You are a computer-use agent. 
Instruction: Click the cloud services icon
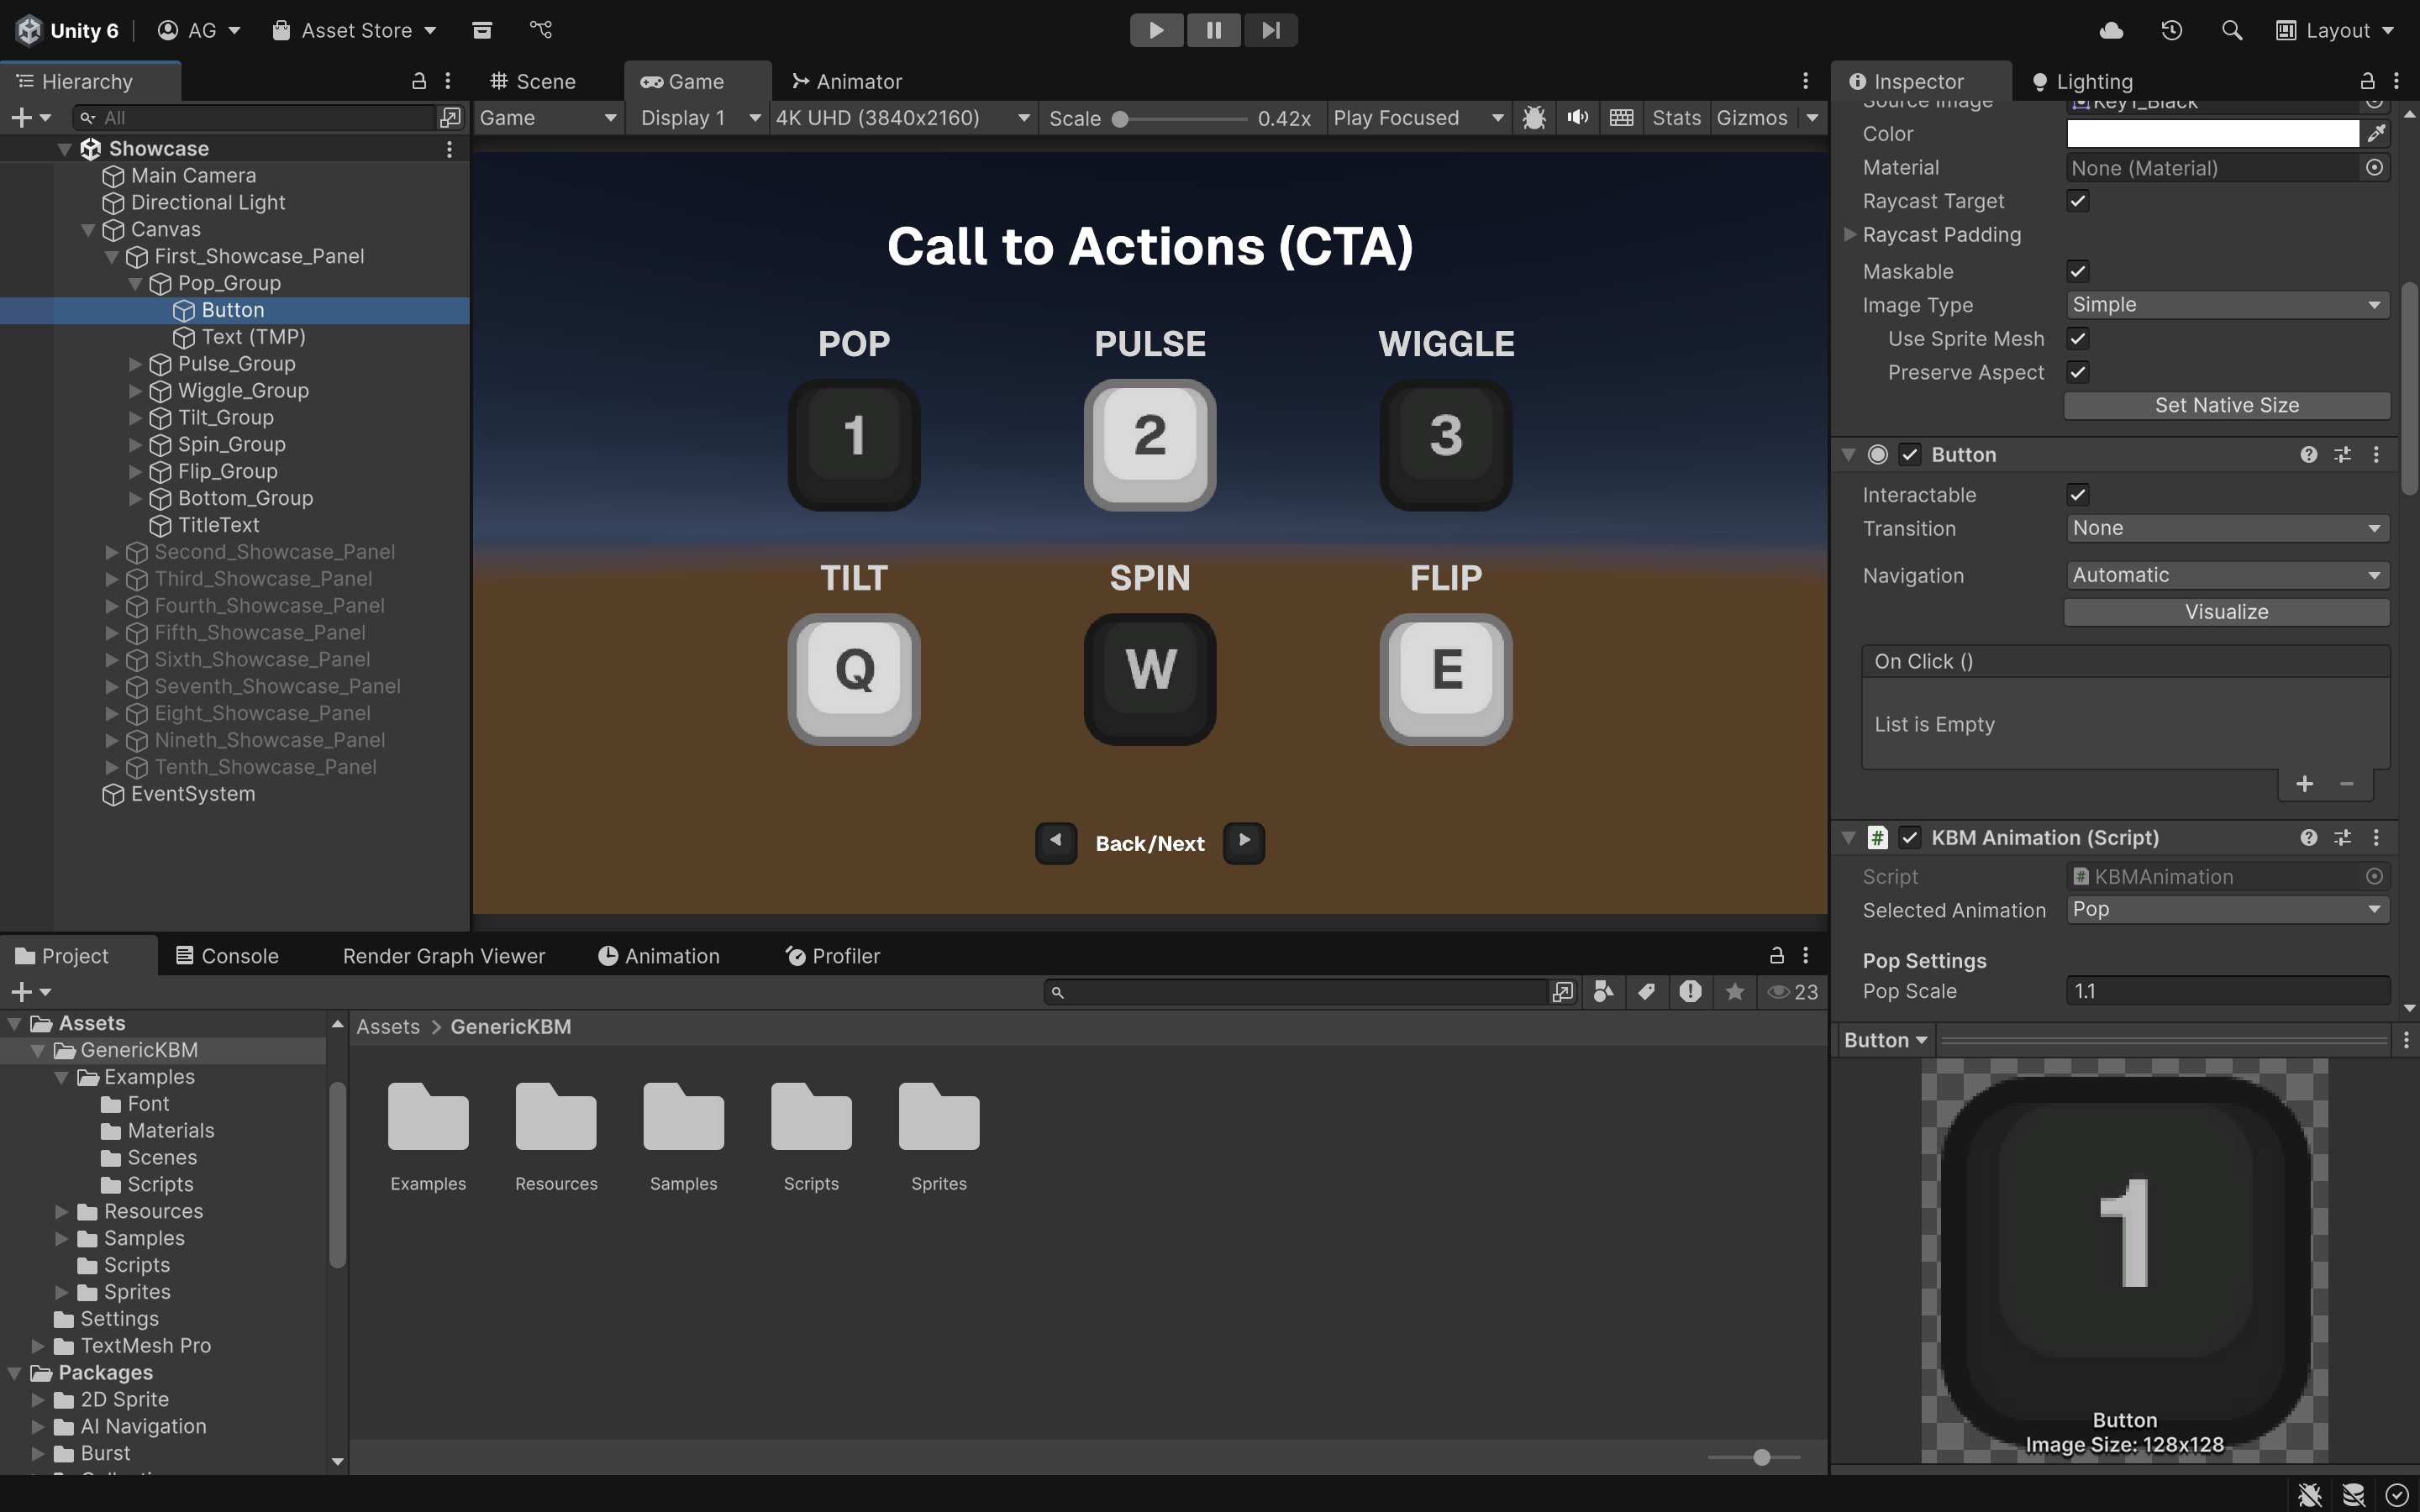[2112, 30]
